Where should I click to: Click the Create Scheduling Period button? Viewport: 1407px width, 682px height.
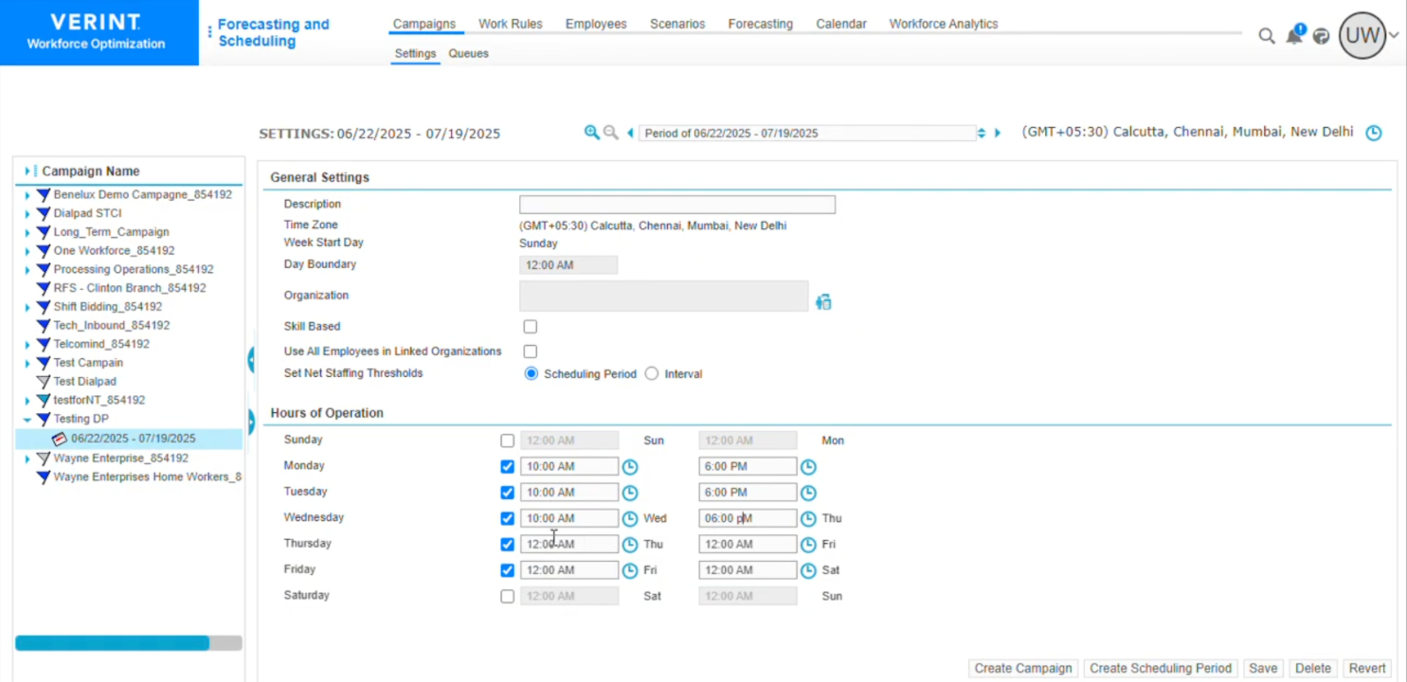[x=1160, y=669]
